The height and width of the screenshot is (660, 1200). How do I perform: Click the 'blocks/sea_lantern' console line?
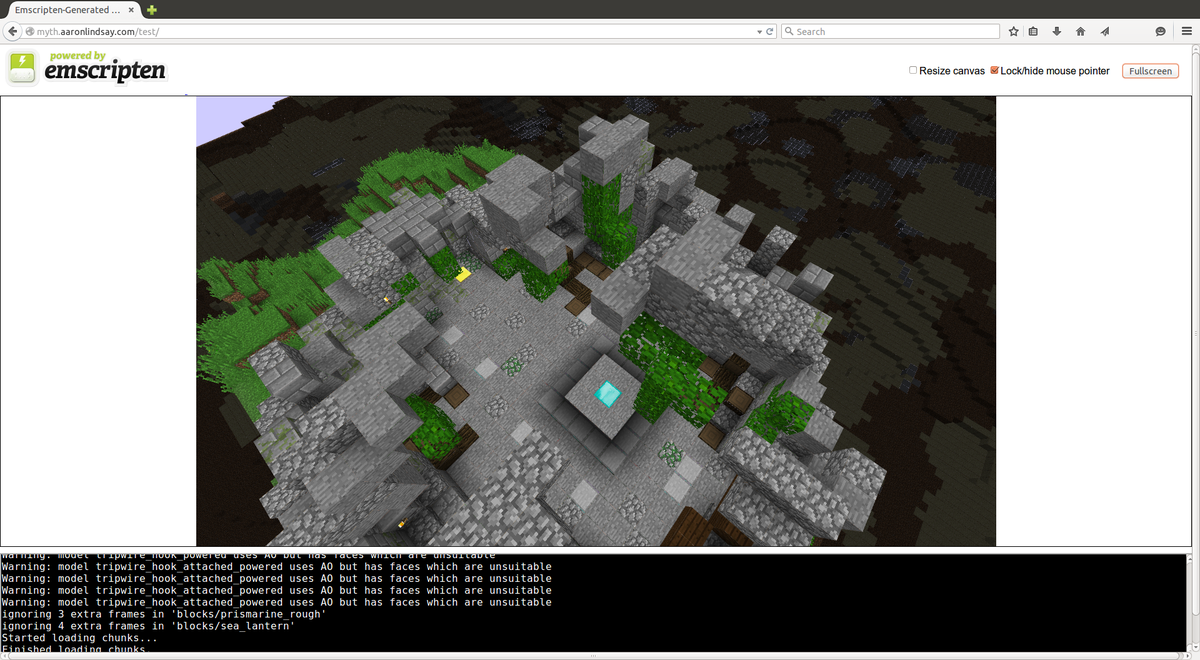tap(148, 626)
